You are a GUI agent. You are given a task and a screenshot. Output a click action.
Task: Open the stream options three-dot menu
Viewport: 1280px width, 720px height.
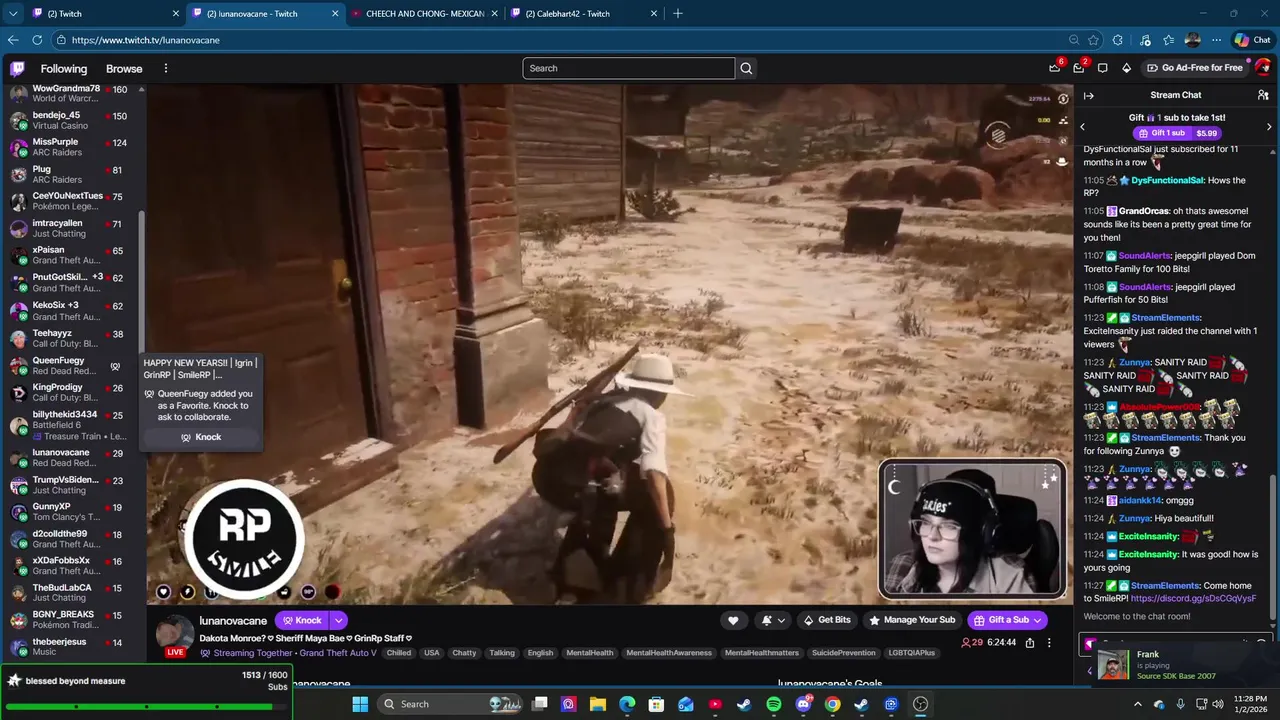point(1049,642)
